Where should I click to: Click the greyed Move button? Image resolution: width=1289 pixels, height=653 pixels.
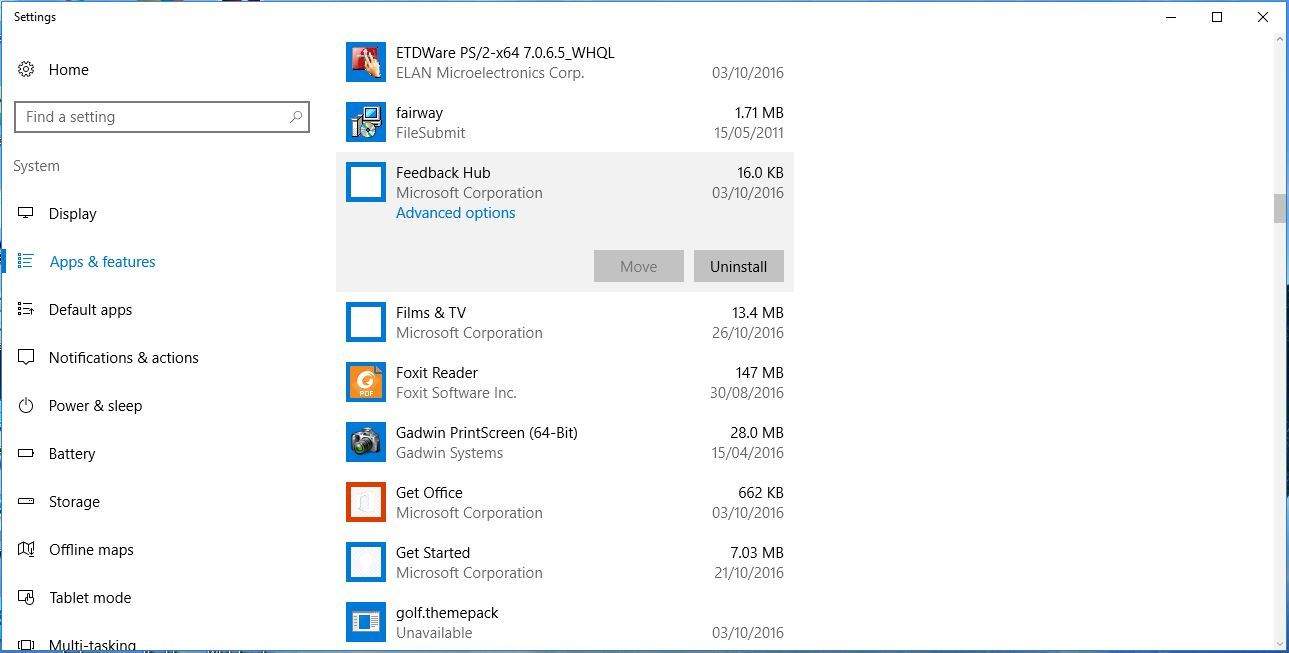pos(638,266)
